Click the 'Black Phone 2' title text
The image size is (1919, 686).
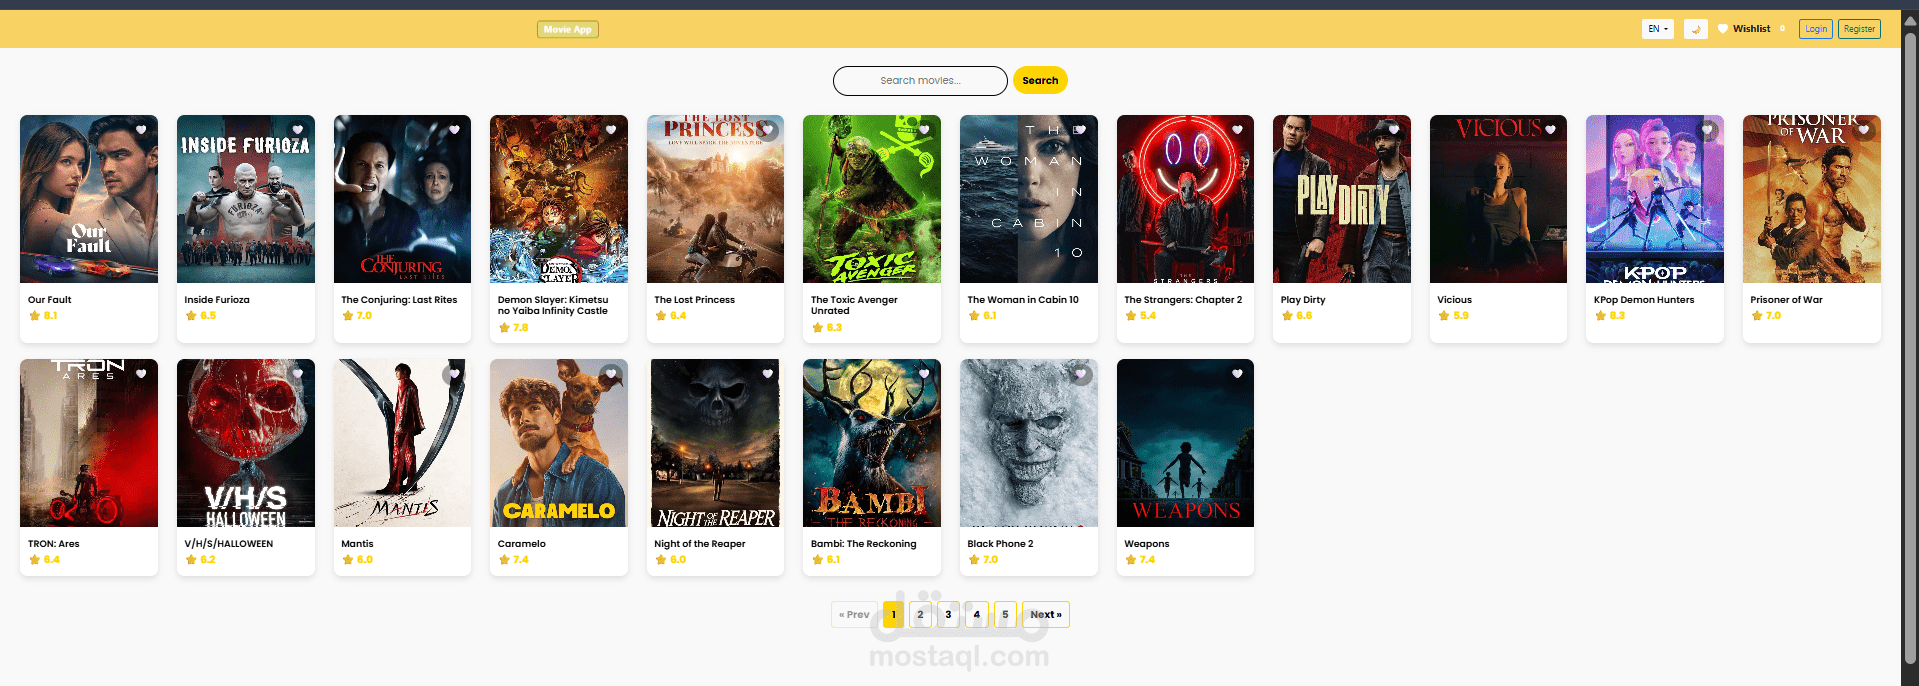[1000, 544]
